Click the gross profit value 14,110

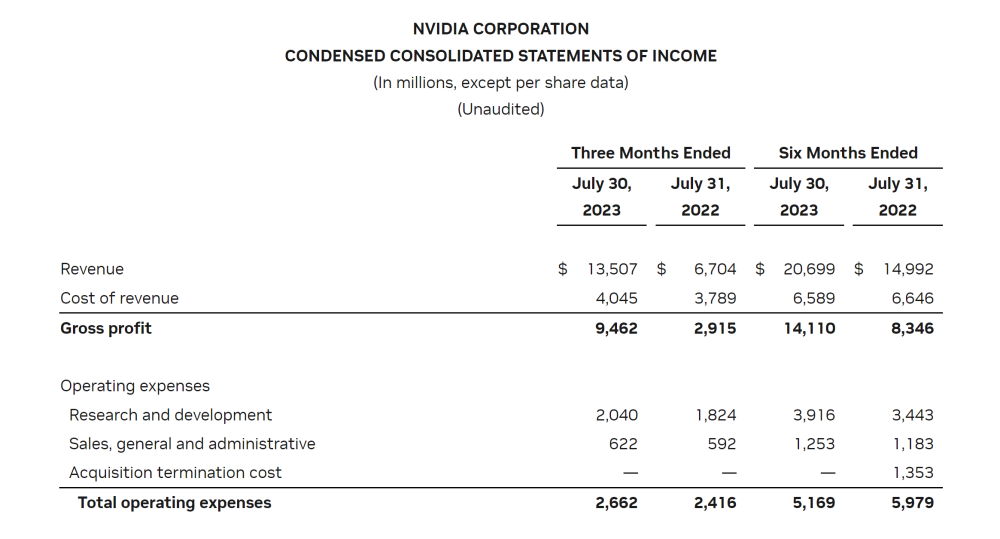tap(809, 329)
